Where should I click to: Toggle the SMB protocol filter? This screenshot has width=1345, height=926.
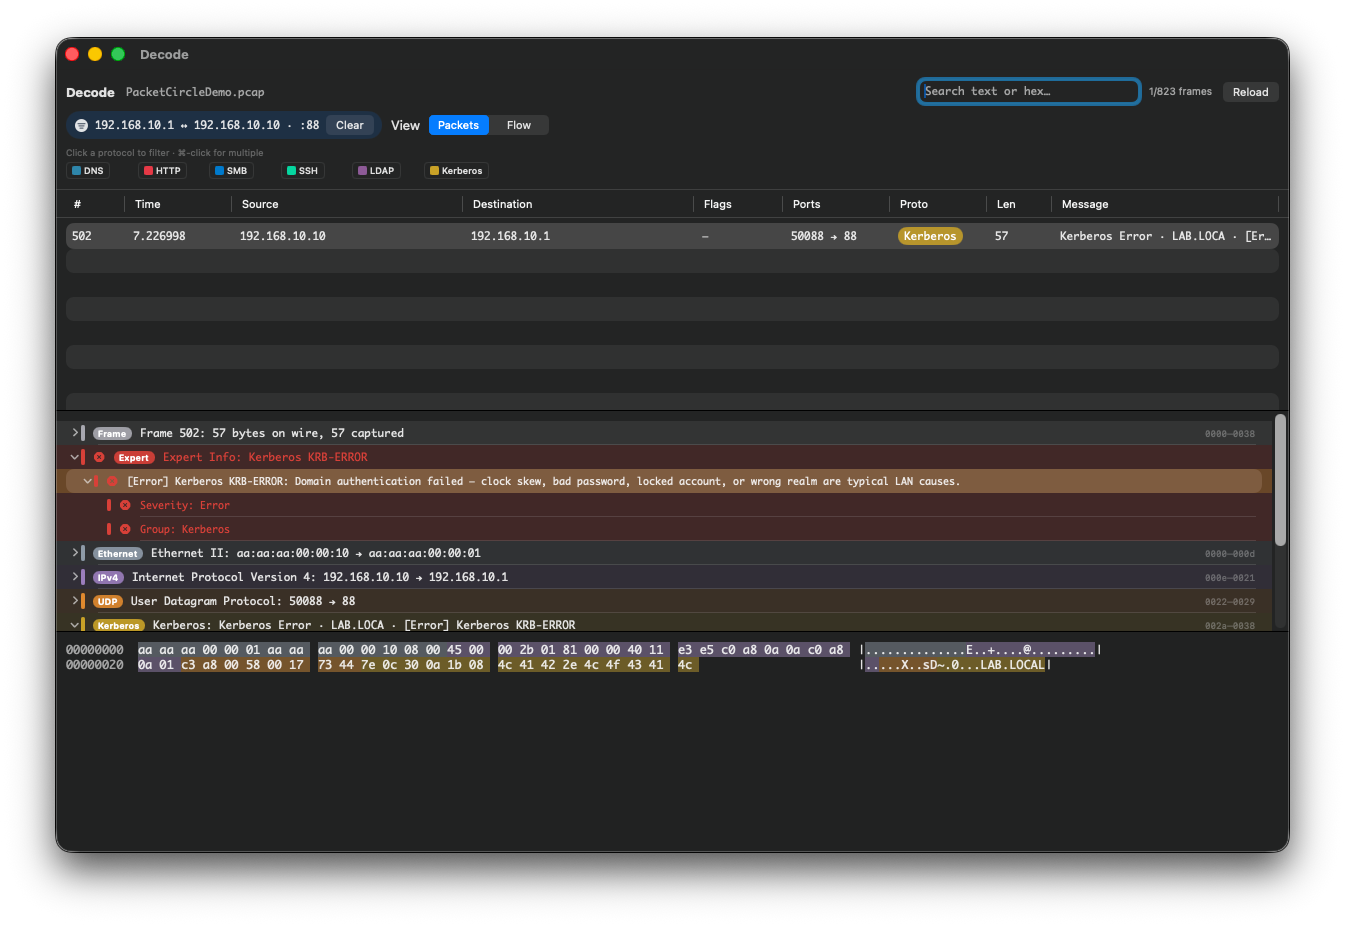231,171
